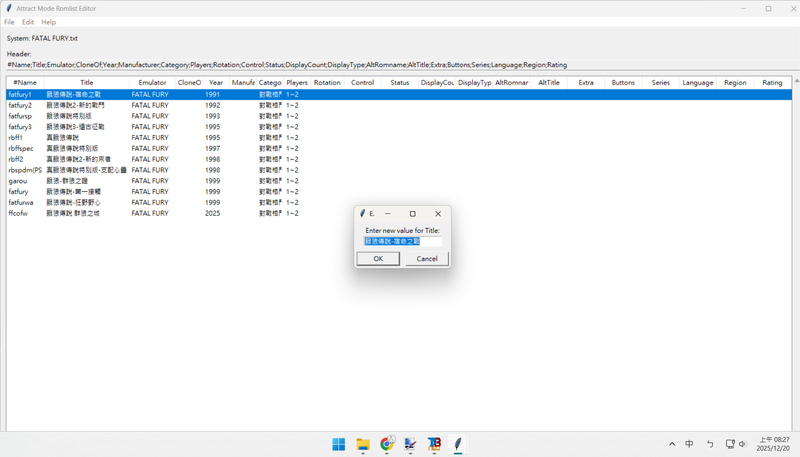Open the monitor-and-pen app in taskbar

point(410,444)
